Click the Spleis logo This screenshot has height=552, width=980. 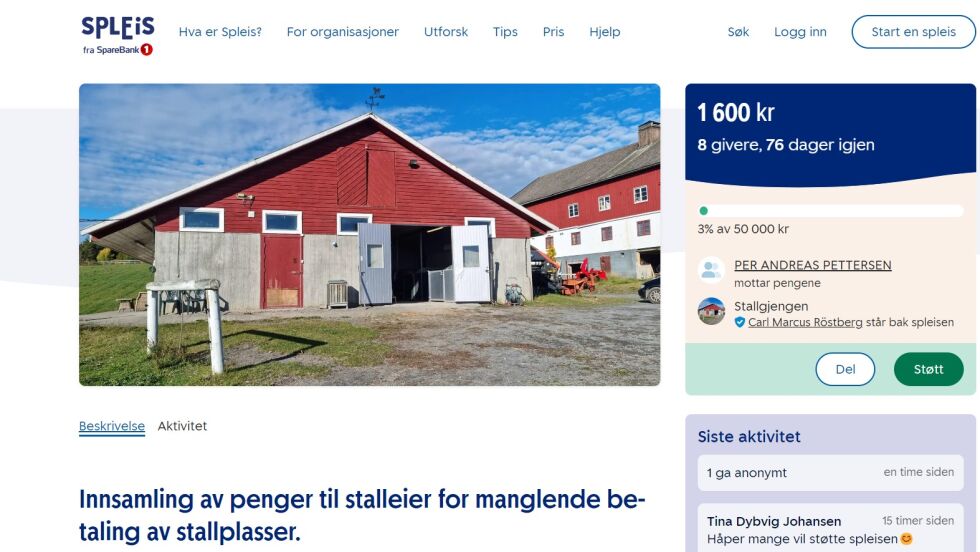point(118,36)
